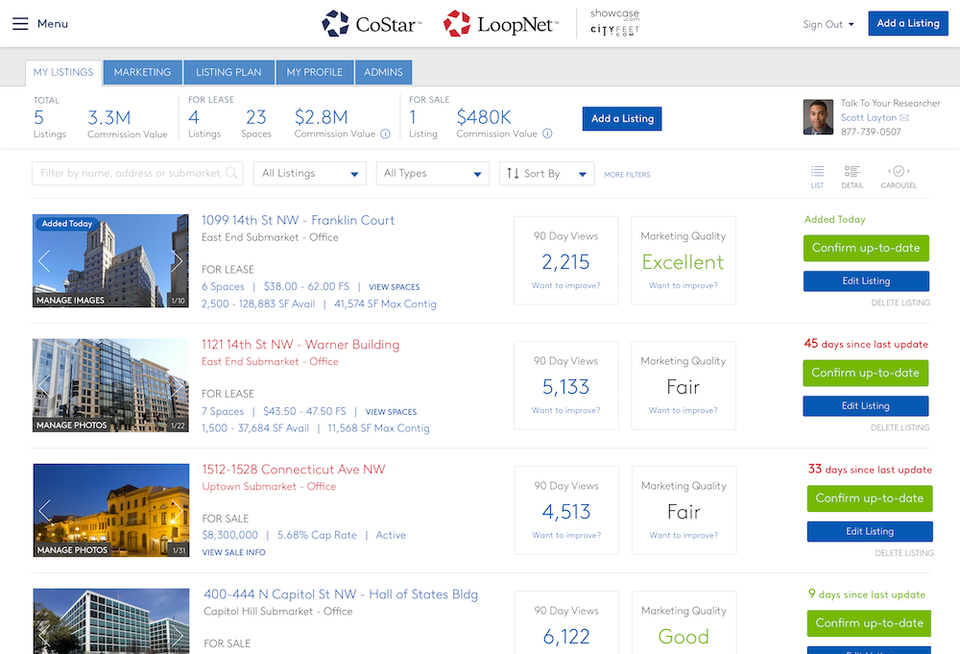Screen dimensions: 960x654
Task: Expand MORE FILTERS
Action: [627, 175]
